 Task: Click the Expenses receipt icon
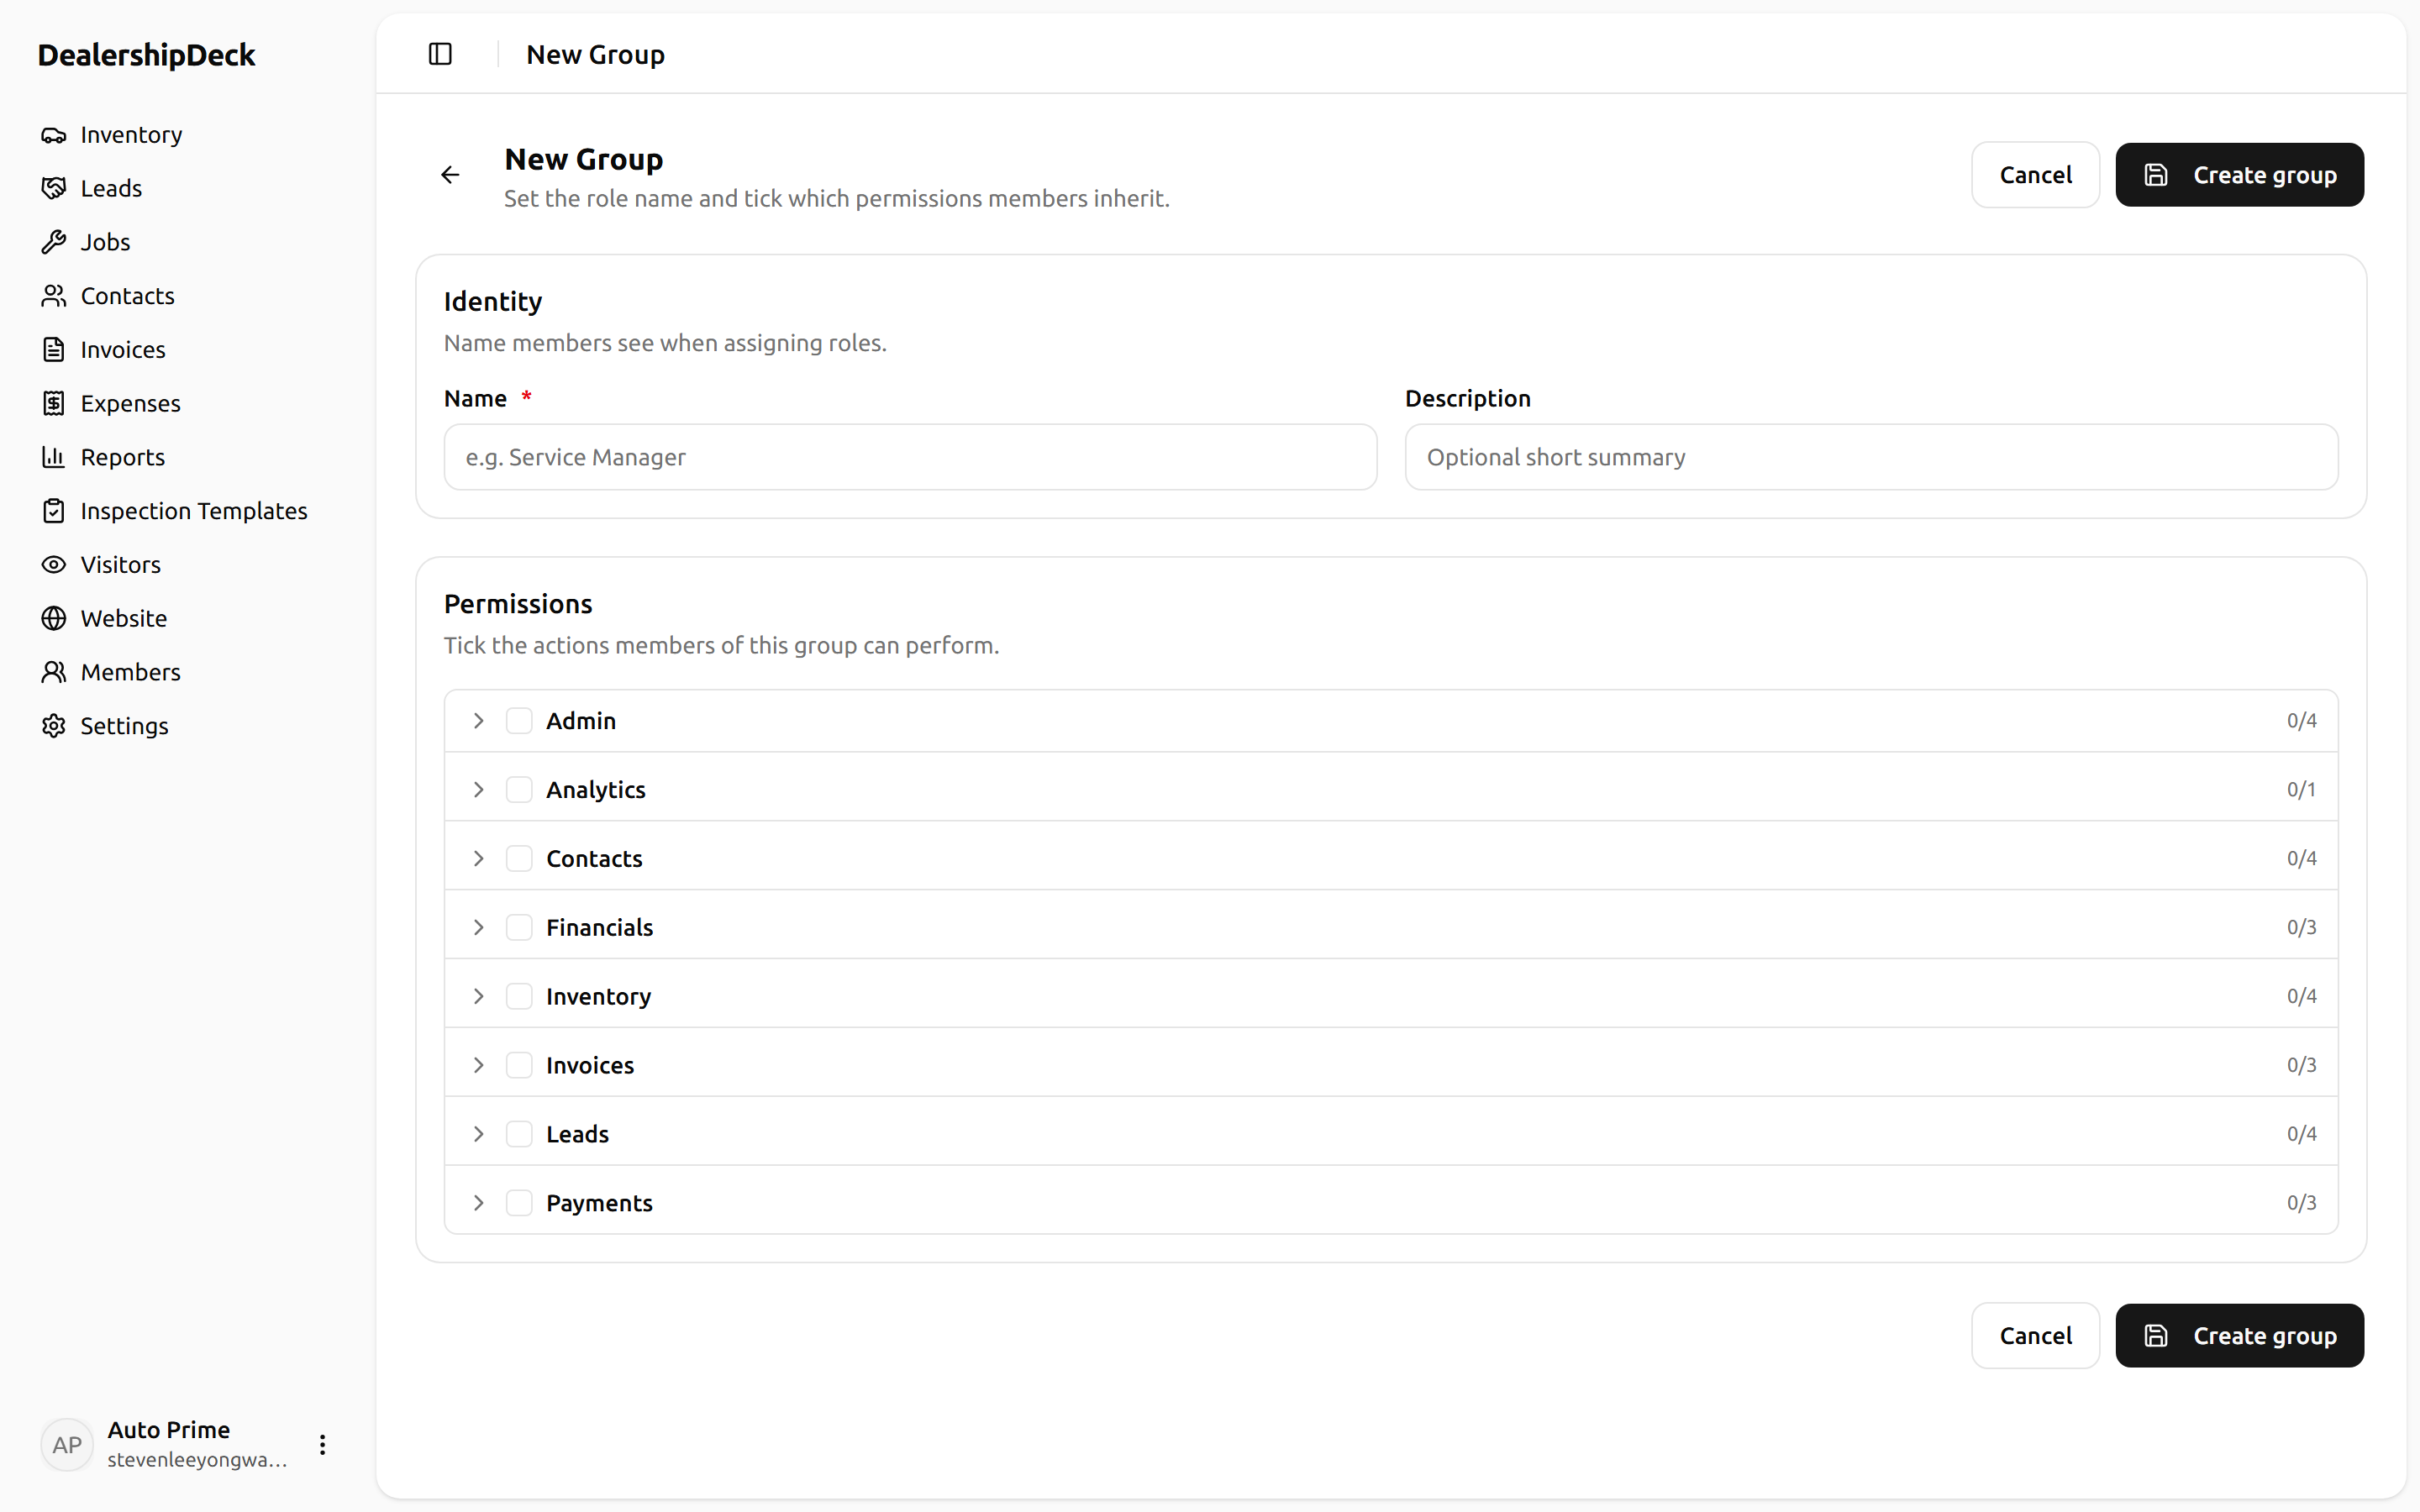point(54,403)
